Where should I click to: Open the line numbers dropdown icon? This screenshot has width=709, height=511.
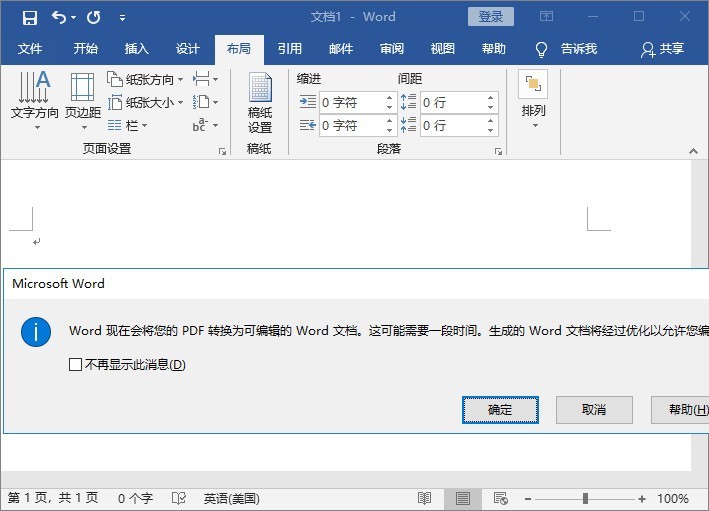point(205,102)
